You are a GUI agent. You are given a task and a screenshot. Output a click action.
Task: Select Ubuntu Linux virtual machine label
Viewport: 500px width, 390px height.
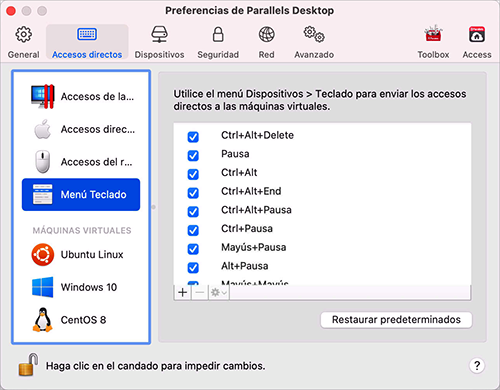[x=92, y=255]
